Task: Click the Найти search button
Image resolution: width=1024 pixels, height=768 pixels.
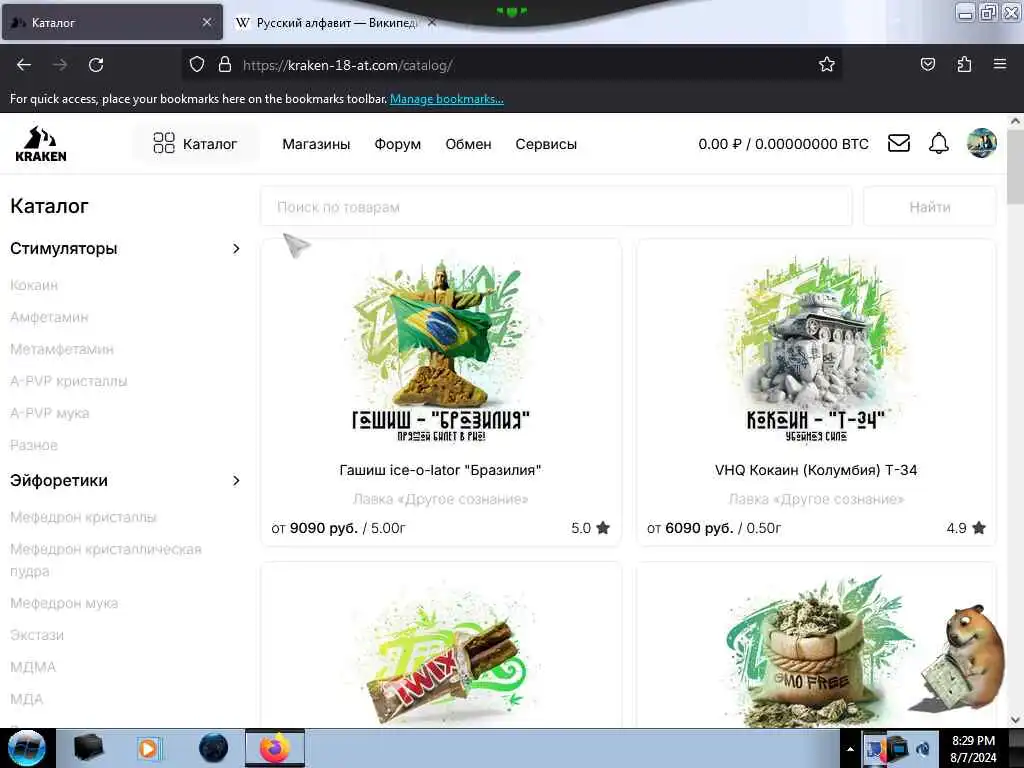Action: point(930,207)
